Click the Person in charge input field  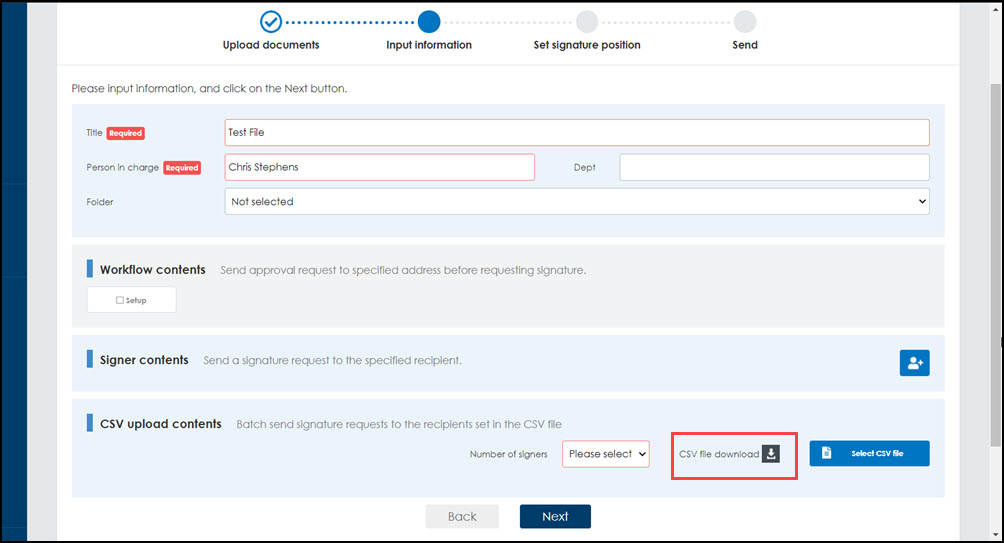(x=380, y=167)
